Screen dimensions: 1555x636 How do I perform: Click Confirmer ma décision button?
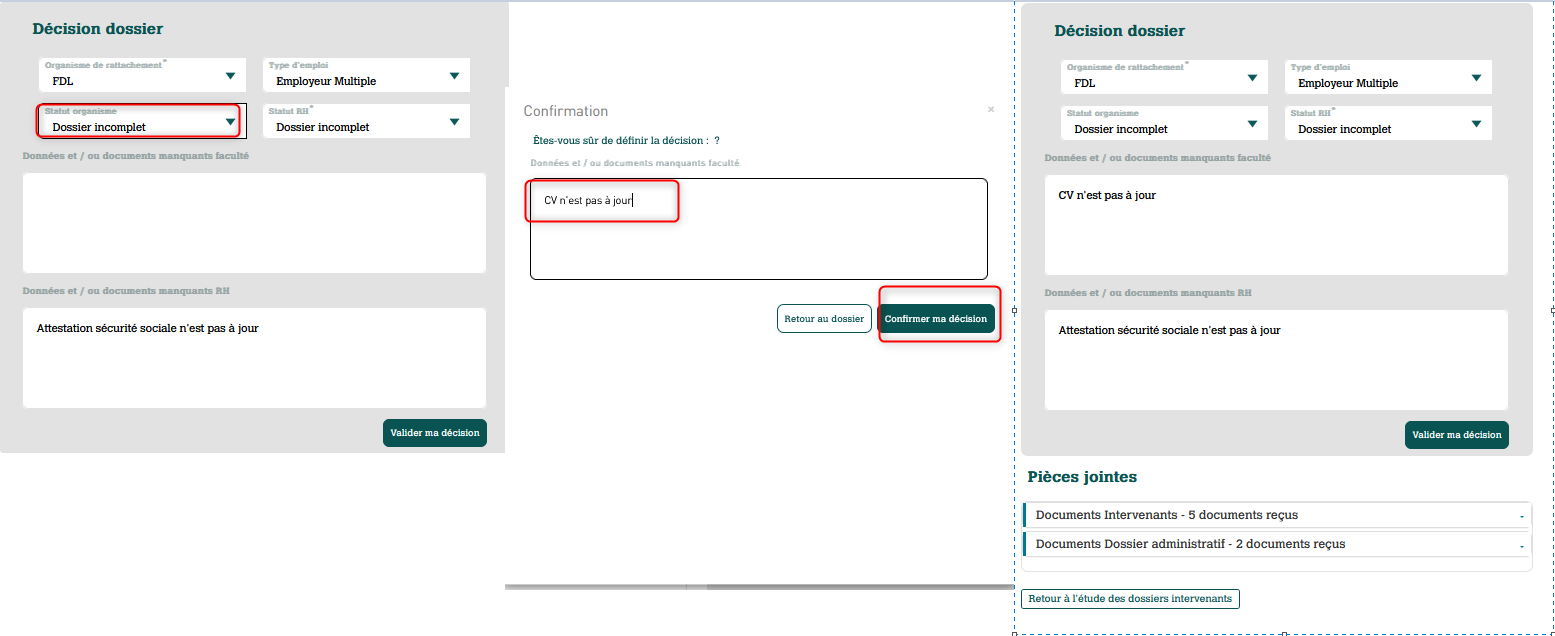(x=936, y=319)
